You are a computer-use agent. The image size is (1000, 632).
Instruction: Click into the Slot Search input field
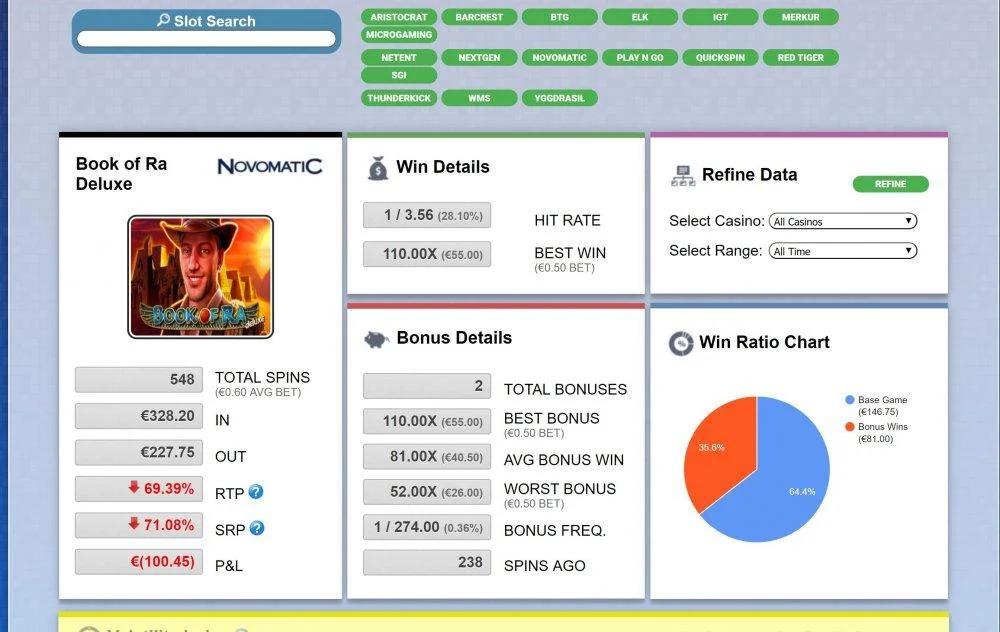coord(206,39)
